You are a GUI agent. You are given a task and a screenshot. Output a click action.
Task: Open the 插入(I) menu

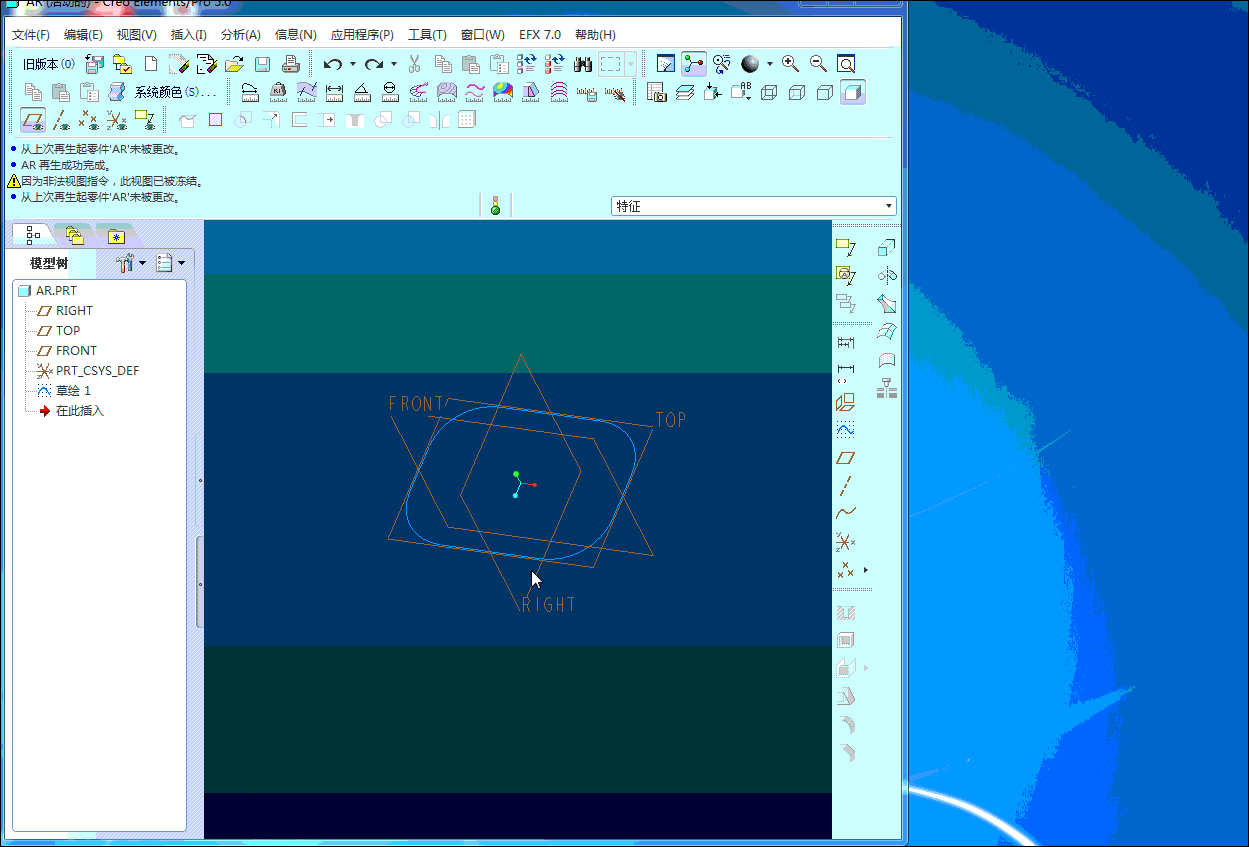[189, 35]
